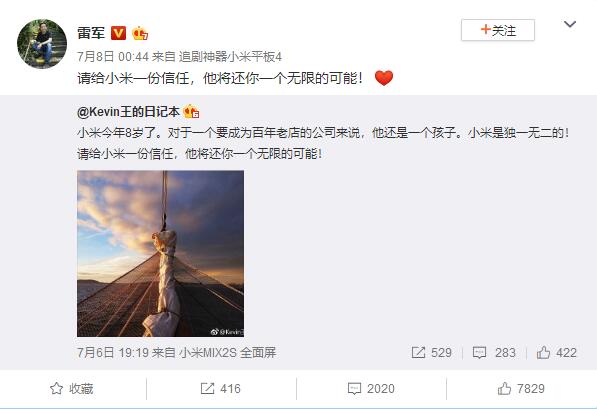The width and height of the screenshot is (597, 409).
Task: Open @Kevin王的日记本 profile link
Action: pos(128,112)
